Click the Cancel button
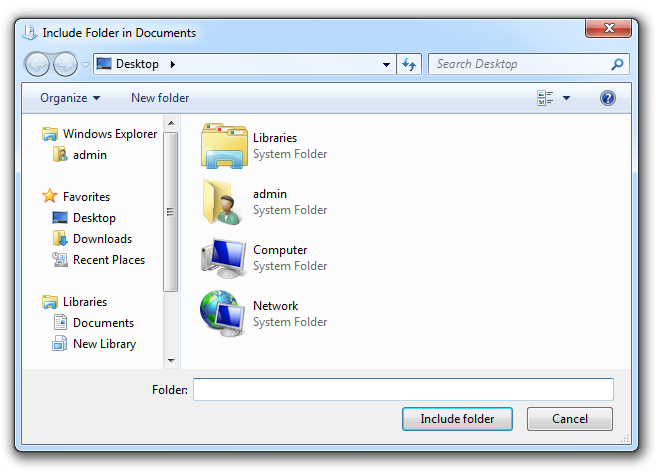This screenshot has width=656, height=472. 570,419
